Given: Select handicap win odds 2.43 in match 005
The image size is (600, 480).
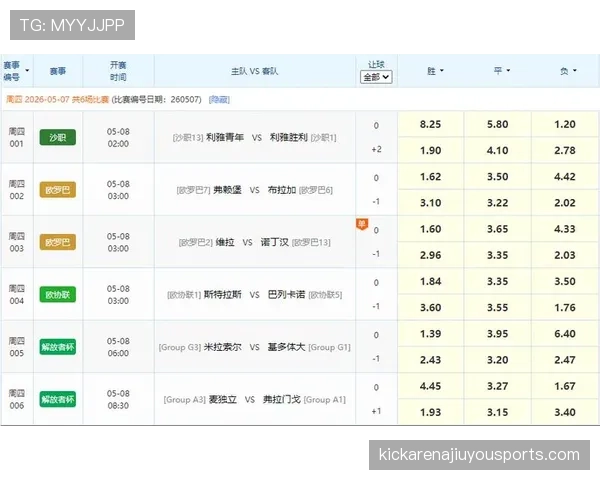Looking at the screenshot, I should pos(430,360).
